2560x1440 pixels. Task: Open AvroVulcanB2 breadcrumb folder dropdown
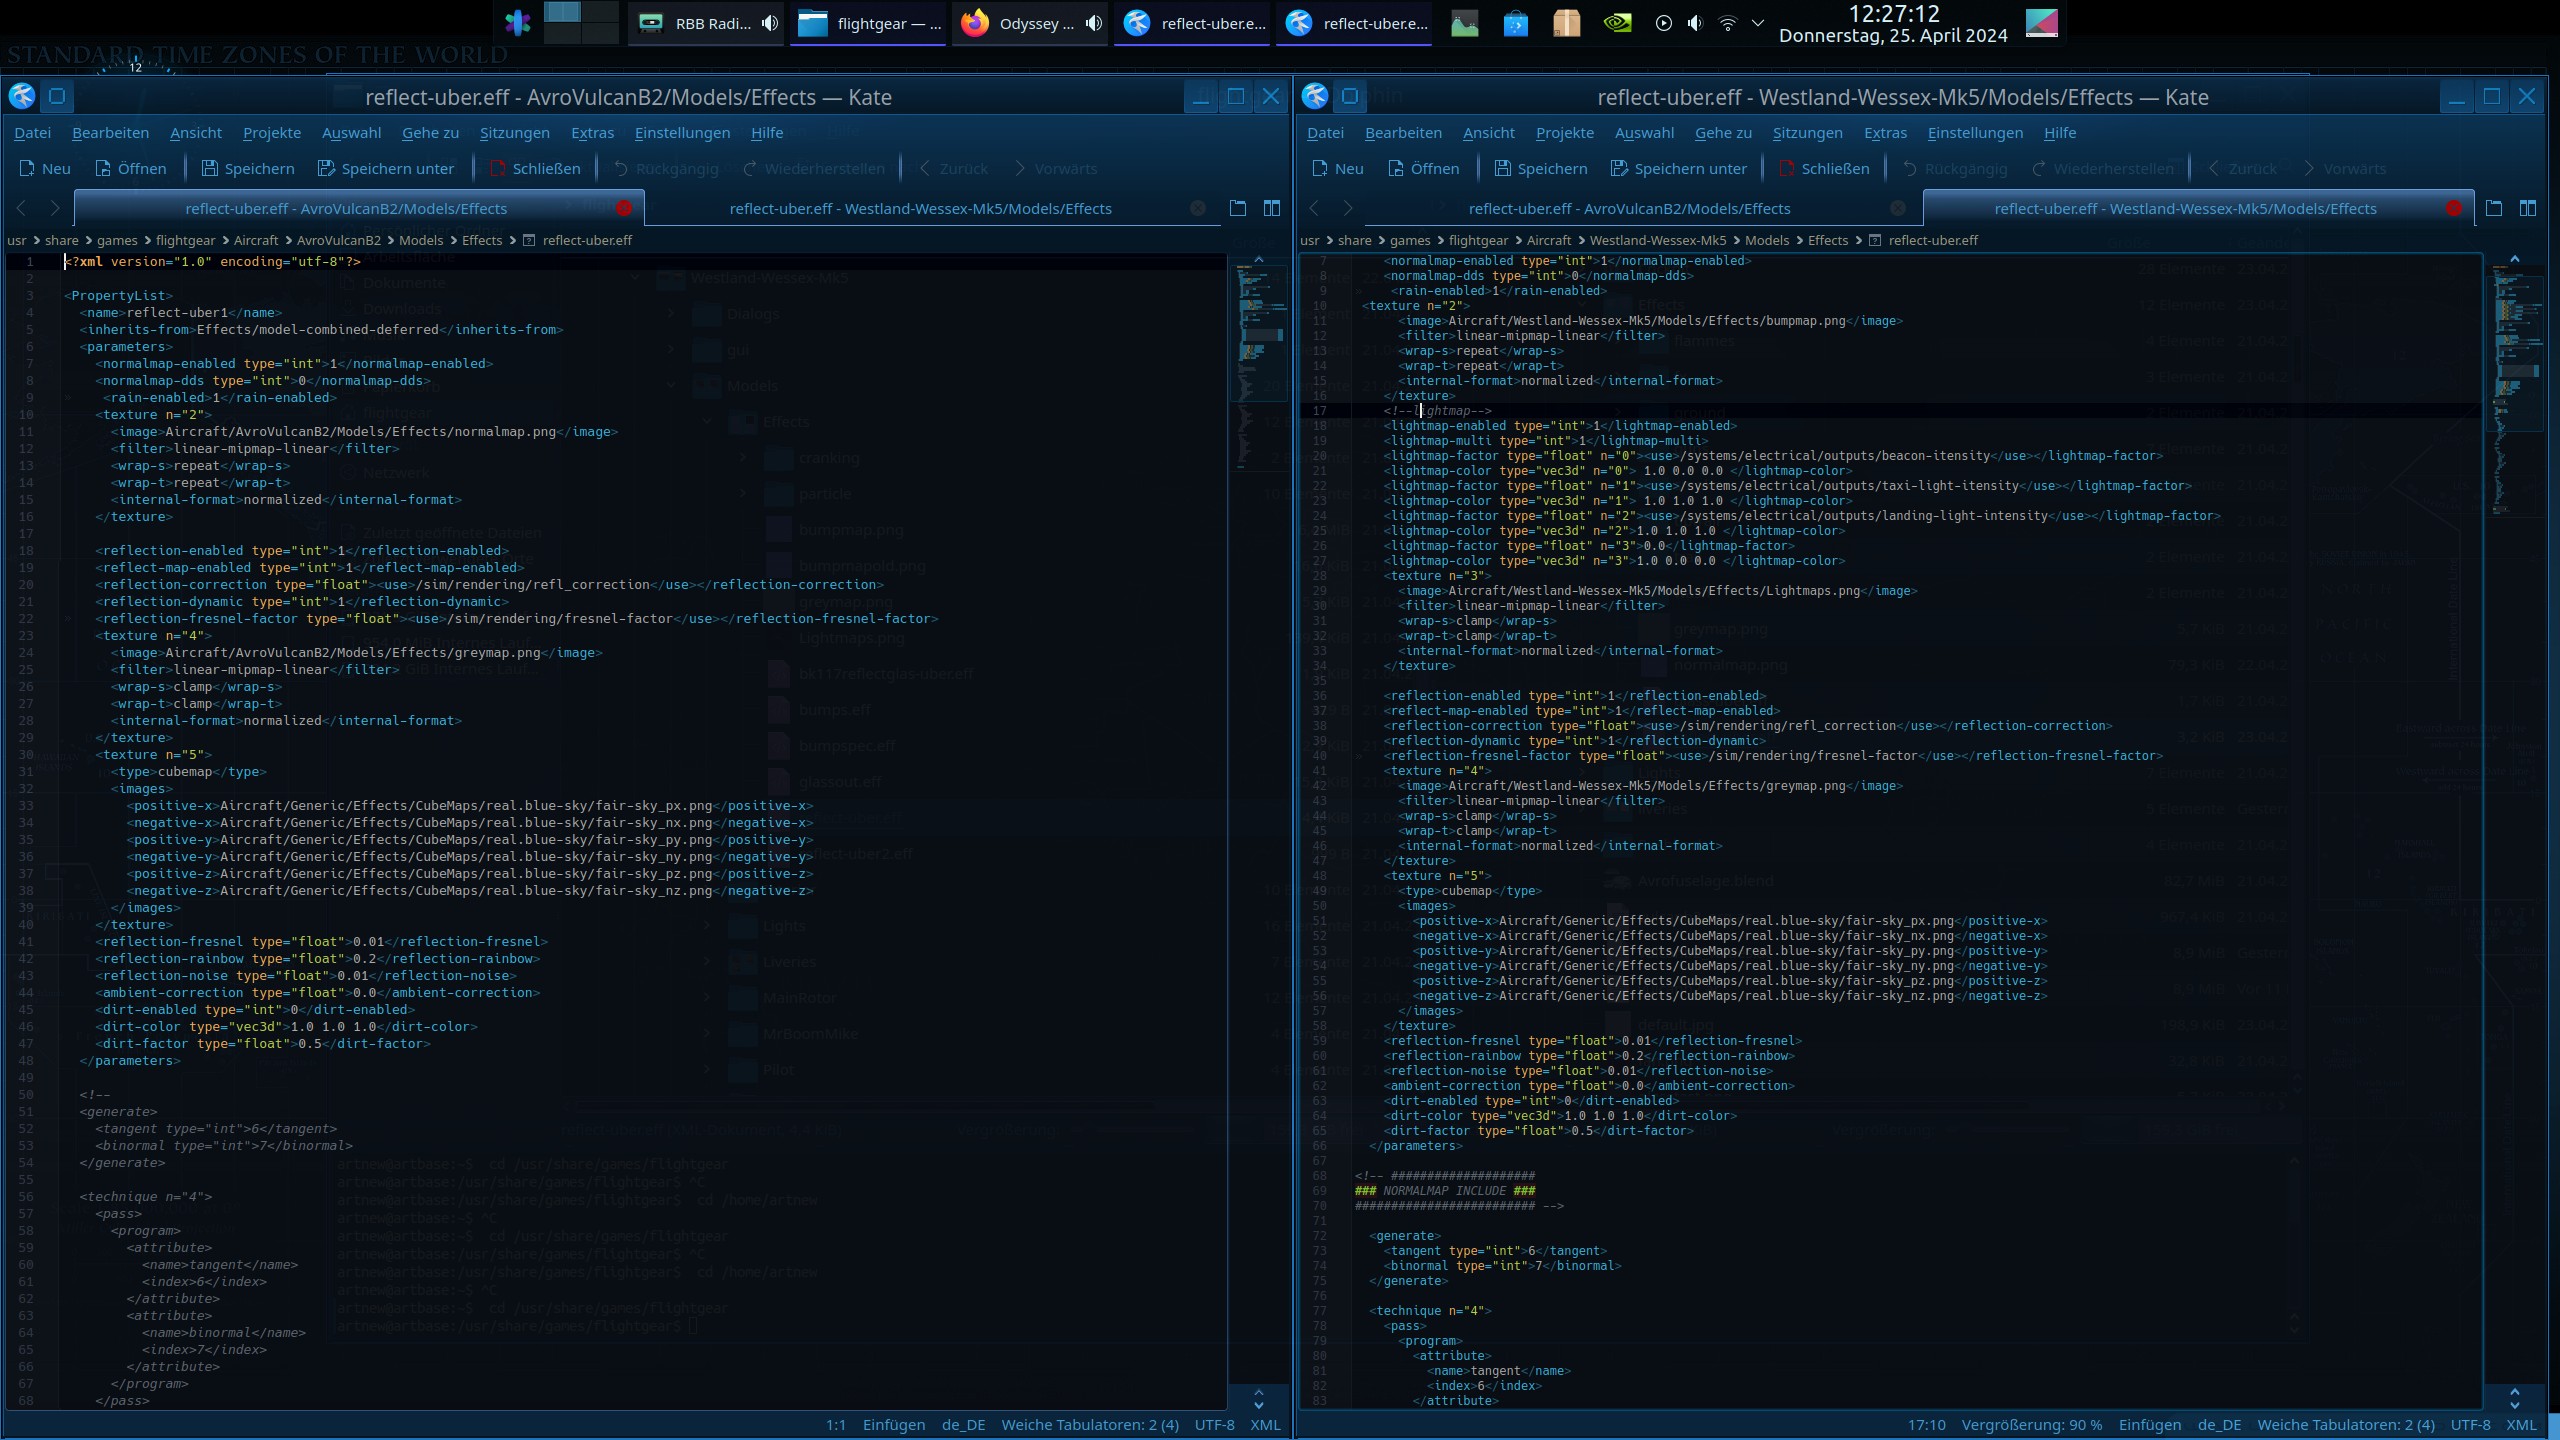pyautogui.click(x=338, y=240)
